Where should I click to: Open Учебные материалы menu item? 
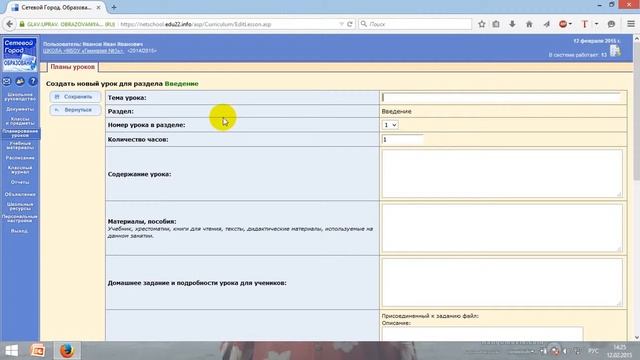coord(20,145)
